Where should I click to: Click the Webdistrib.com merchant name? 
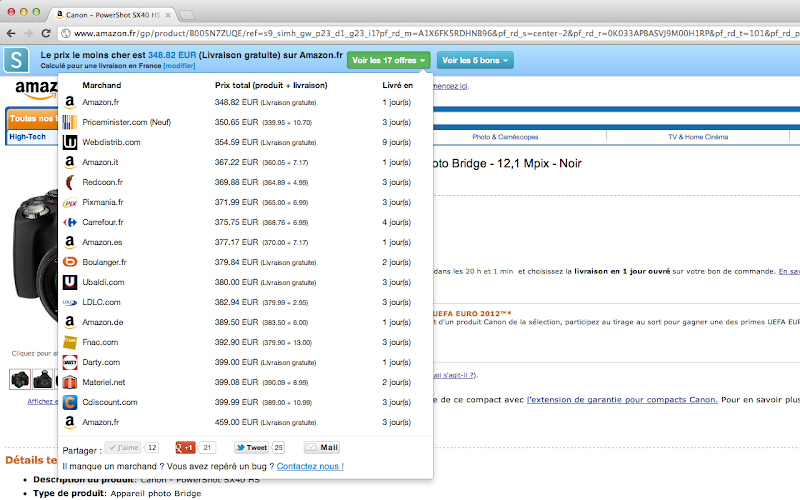111,142
